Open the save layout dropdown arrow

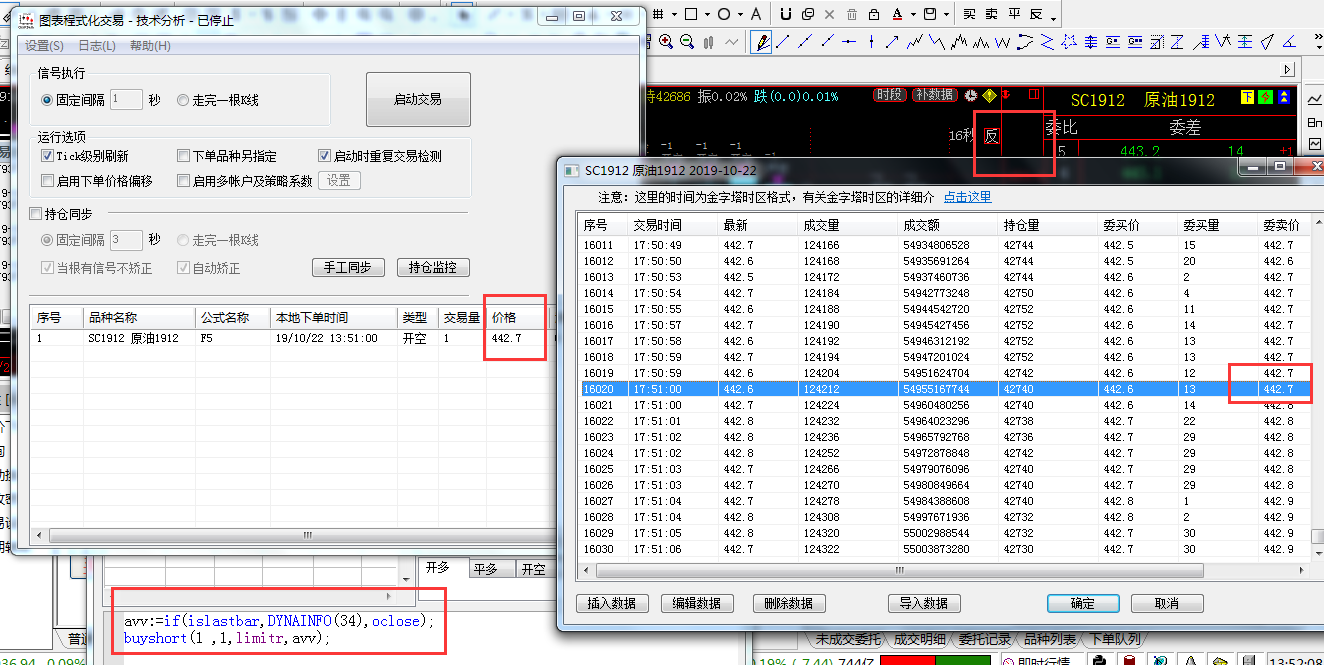click(x=946, y=15)
